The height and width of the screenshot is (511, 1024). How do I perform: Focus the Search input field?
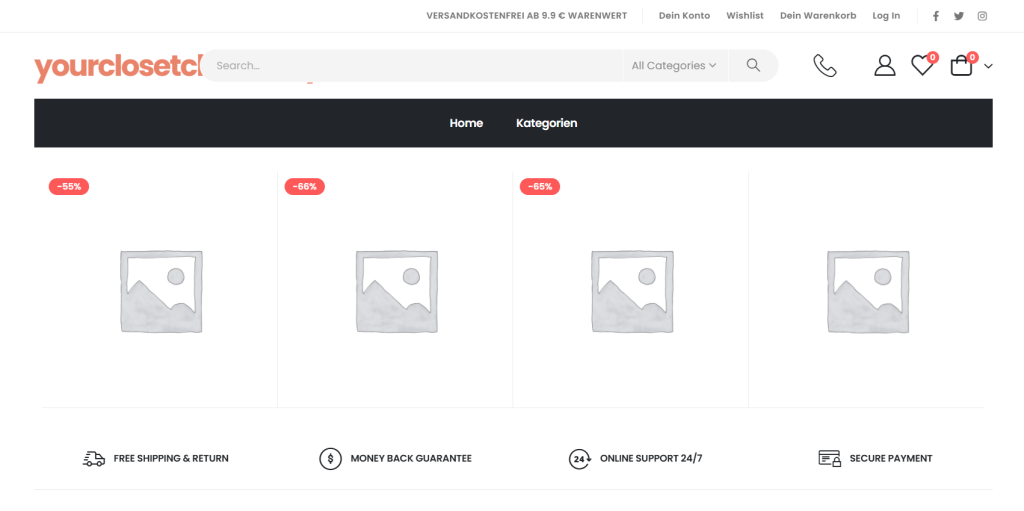410,66
